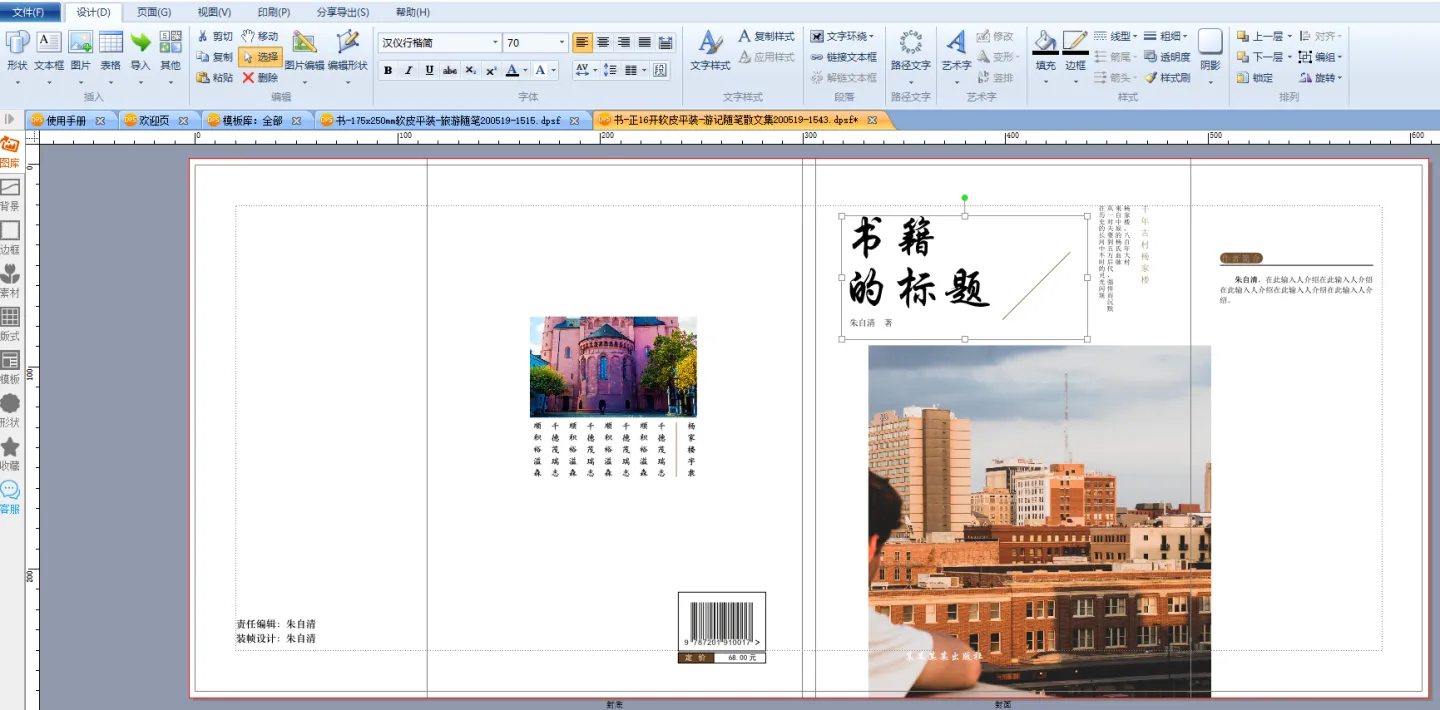Activate the 选择 select tool
Viewport: 1440px width, 710px height.
(260, 57)
